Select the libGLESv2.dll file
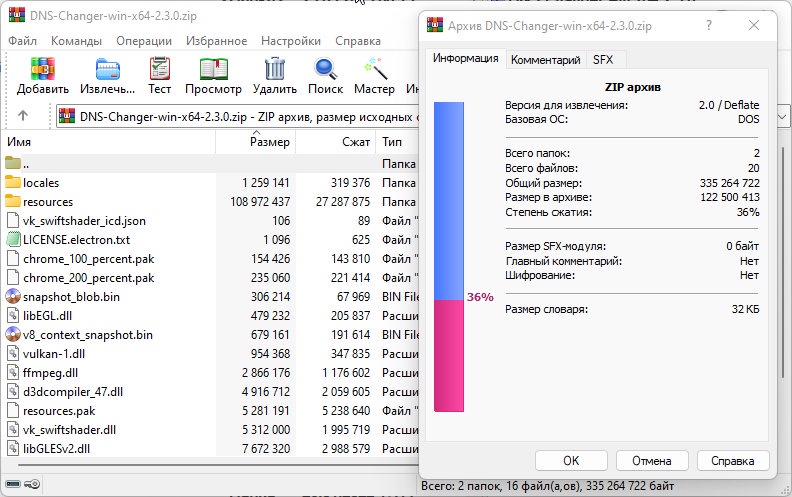Viewport: 792px width, 497px height. (57, 449)
